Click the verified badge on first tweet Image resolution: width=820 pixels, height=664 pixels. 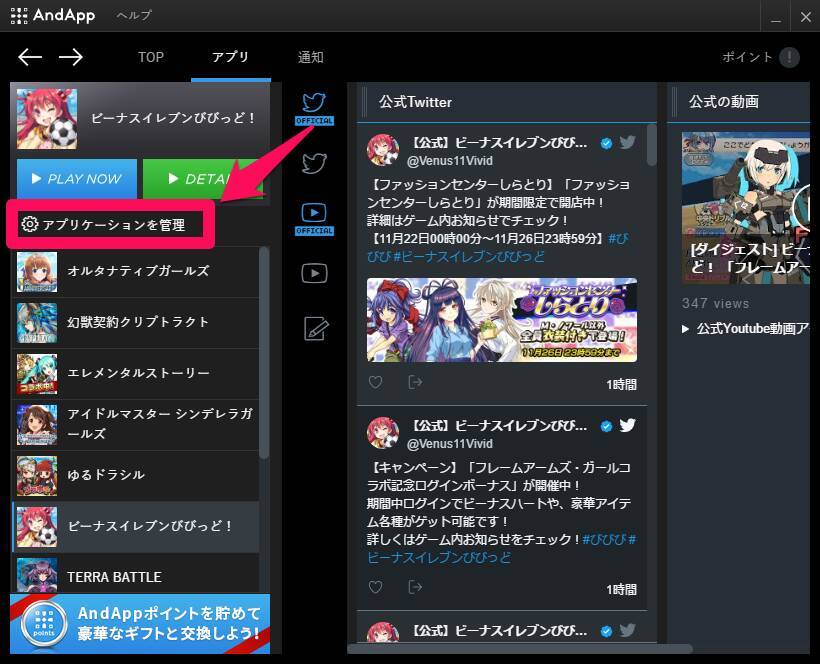pyautogui.click(x=607, y=143)
